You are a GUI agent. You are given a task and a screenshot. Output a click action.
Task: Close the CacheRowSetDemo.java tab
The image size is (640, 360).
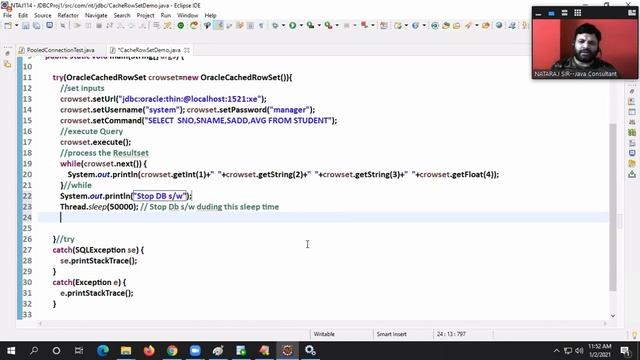point(187,50)
